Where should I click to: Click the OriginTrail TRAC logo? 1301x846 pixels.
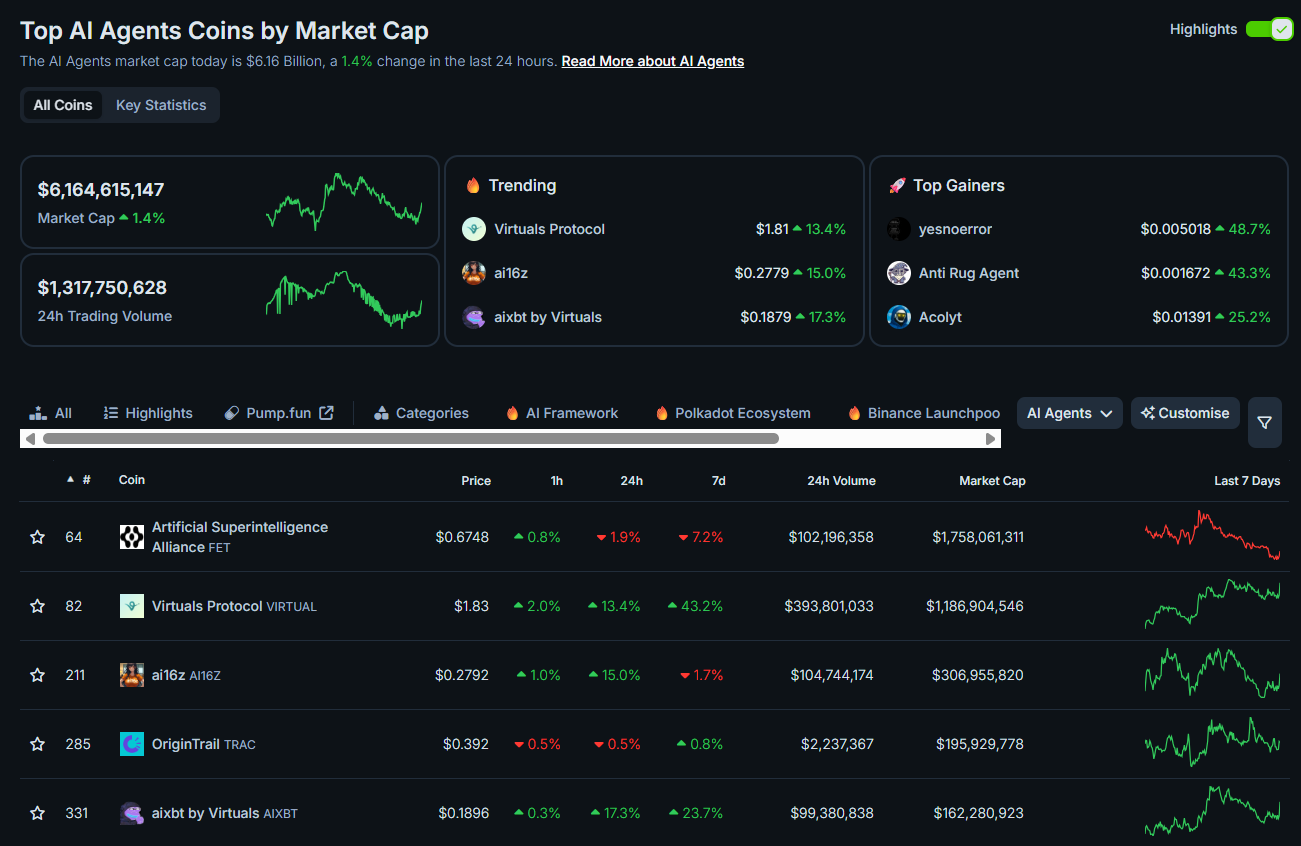132,744
